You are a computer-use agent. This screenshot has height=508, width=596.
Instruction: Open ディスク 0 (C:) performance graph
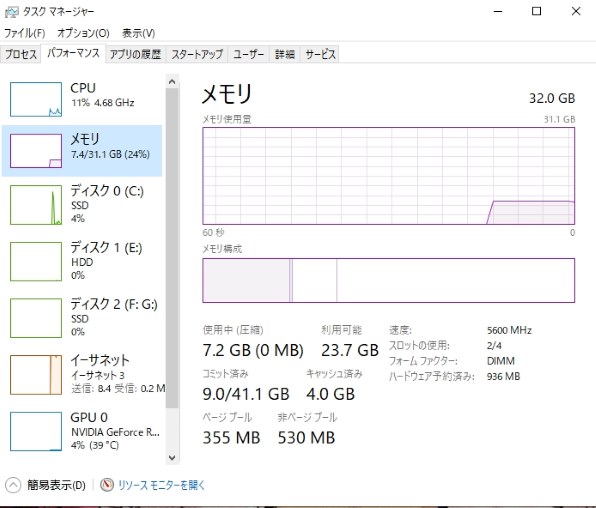point(82,205)
